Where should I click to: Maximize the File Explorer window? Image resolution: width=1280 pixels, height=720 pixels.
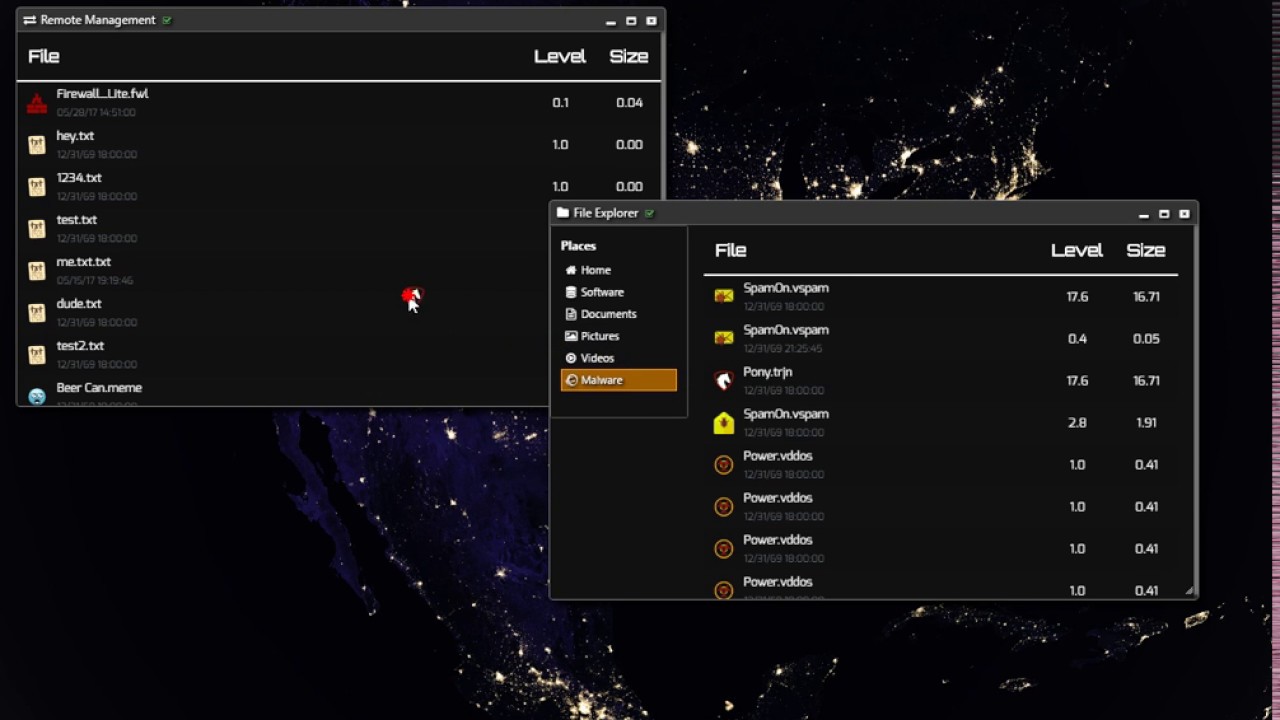(x=1164, y=214)
